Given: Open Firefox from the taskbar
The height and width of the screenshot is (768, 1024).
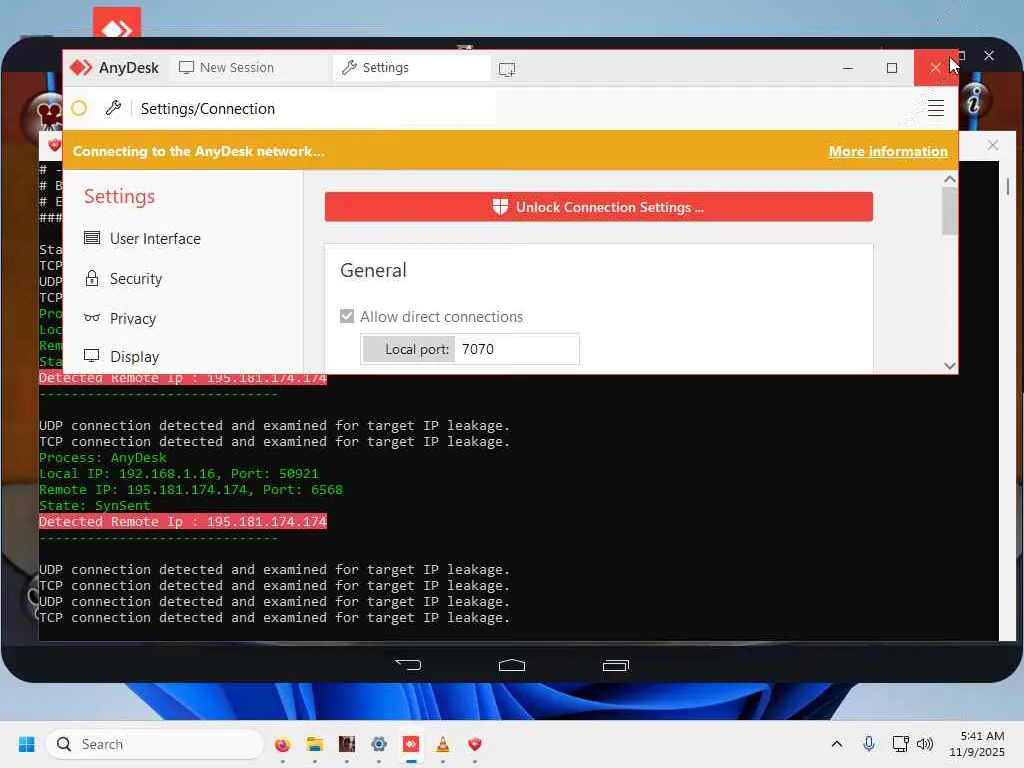Looking at the screenshot, I should pyautogui.click(x=282, y=744).
